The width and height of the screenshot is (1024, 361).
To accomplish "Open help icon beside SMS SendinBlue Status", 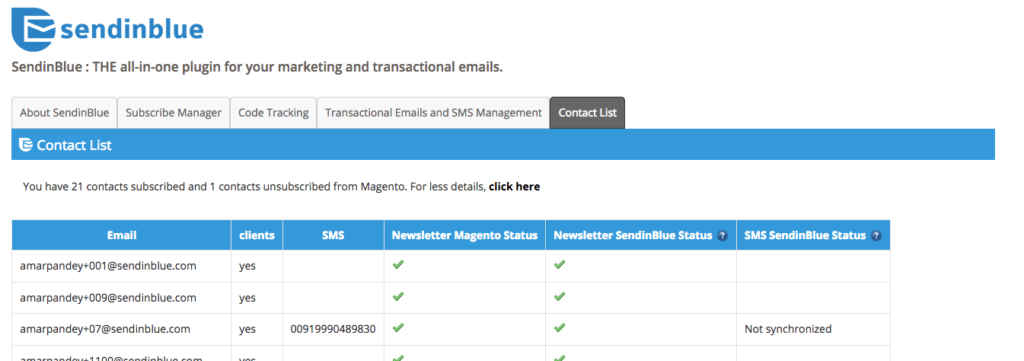I will point(876,236).
